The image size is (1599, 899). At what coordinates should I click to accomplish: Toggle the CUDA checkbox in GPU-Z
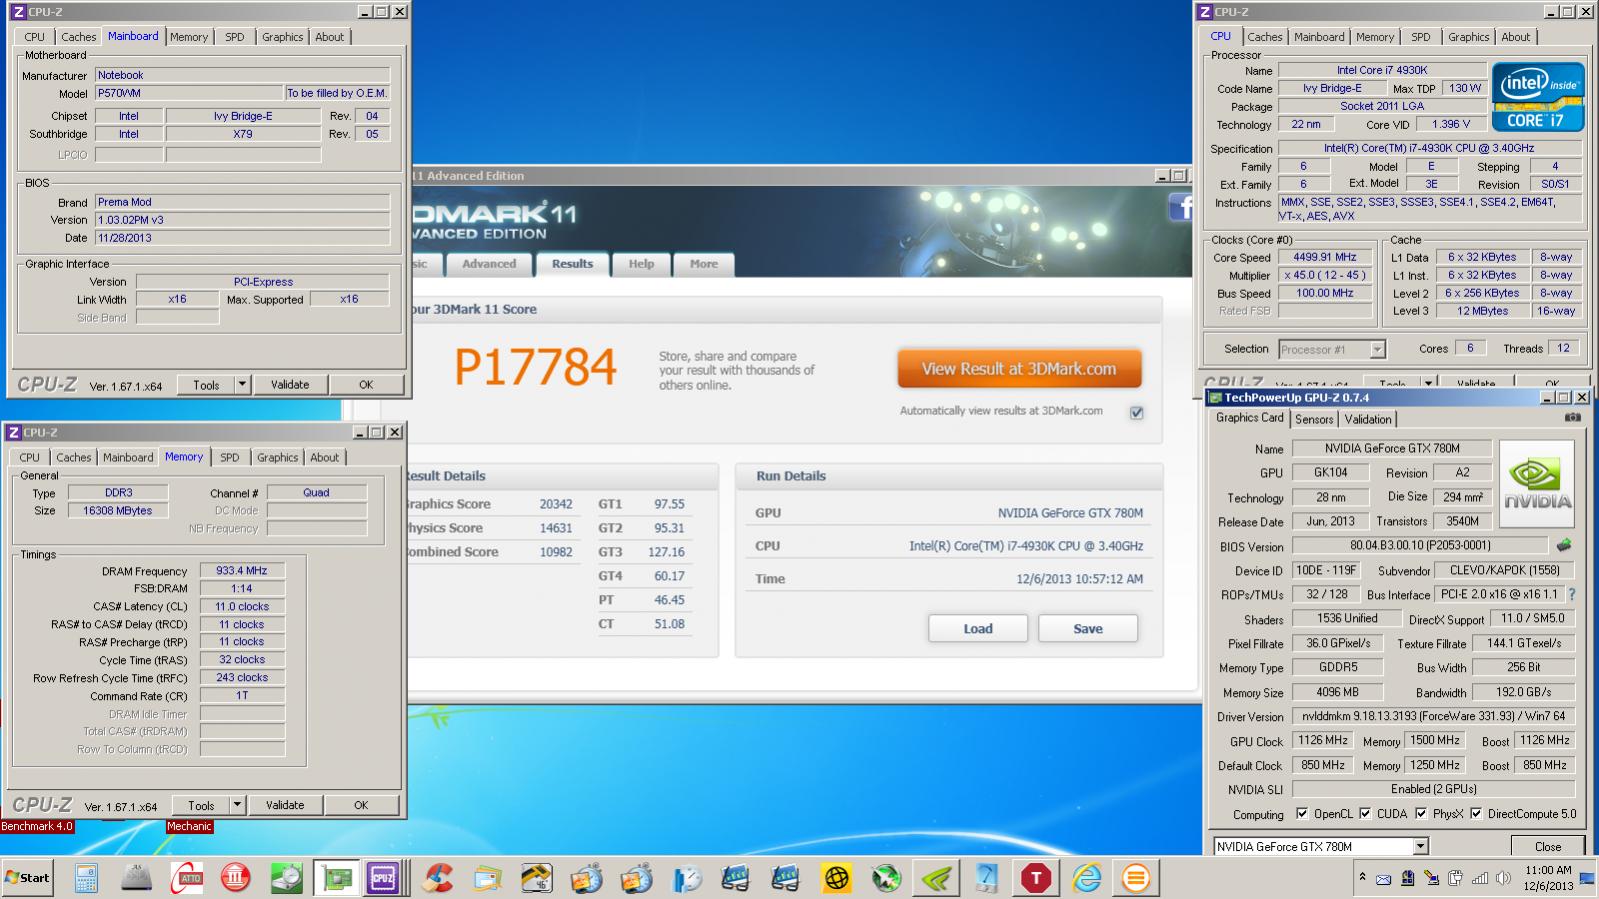click(1365, 813)
